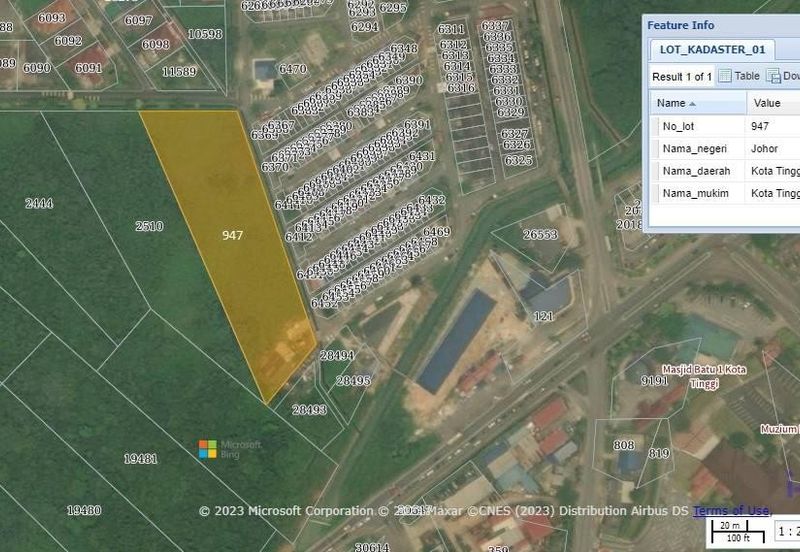Select lot 819 on the map
Screen dimensions: 800x552
659,453
